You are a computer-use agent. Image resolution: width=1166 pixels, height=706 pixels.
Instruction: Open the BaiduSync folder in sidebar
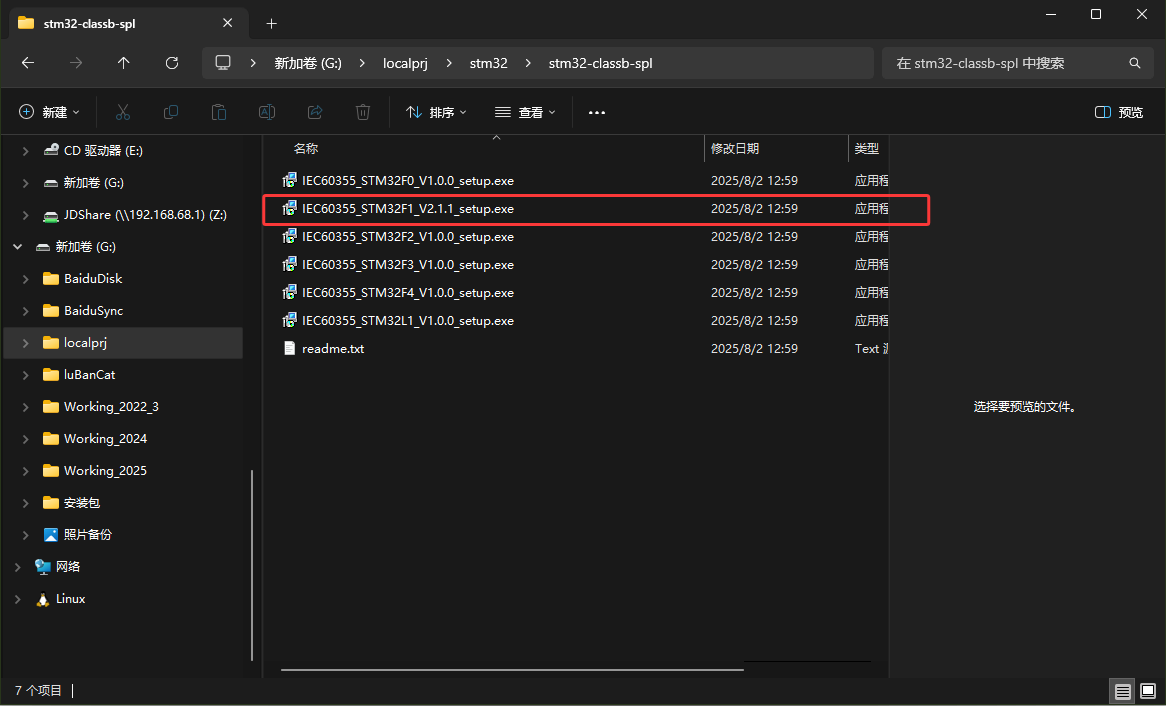93,311
